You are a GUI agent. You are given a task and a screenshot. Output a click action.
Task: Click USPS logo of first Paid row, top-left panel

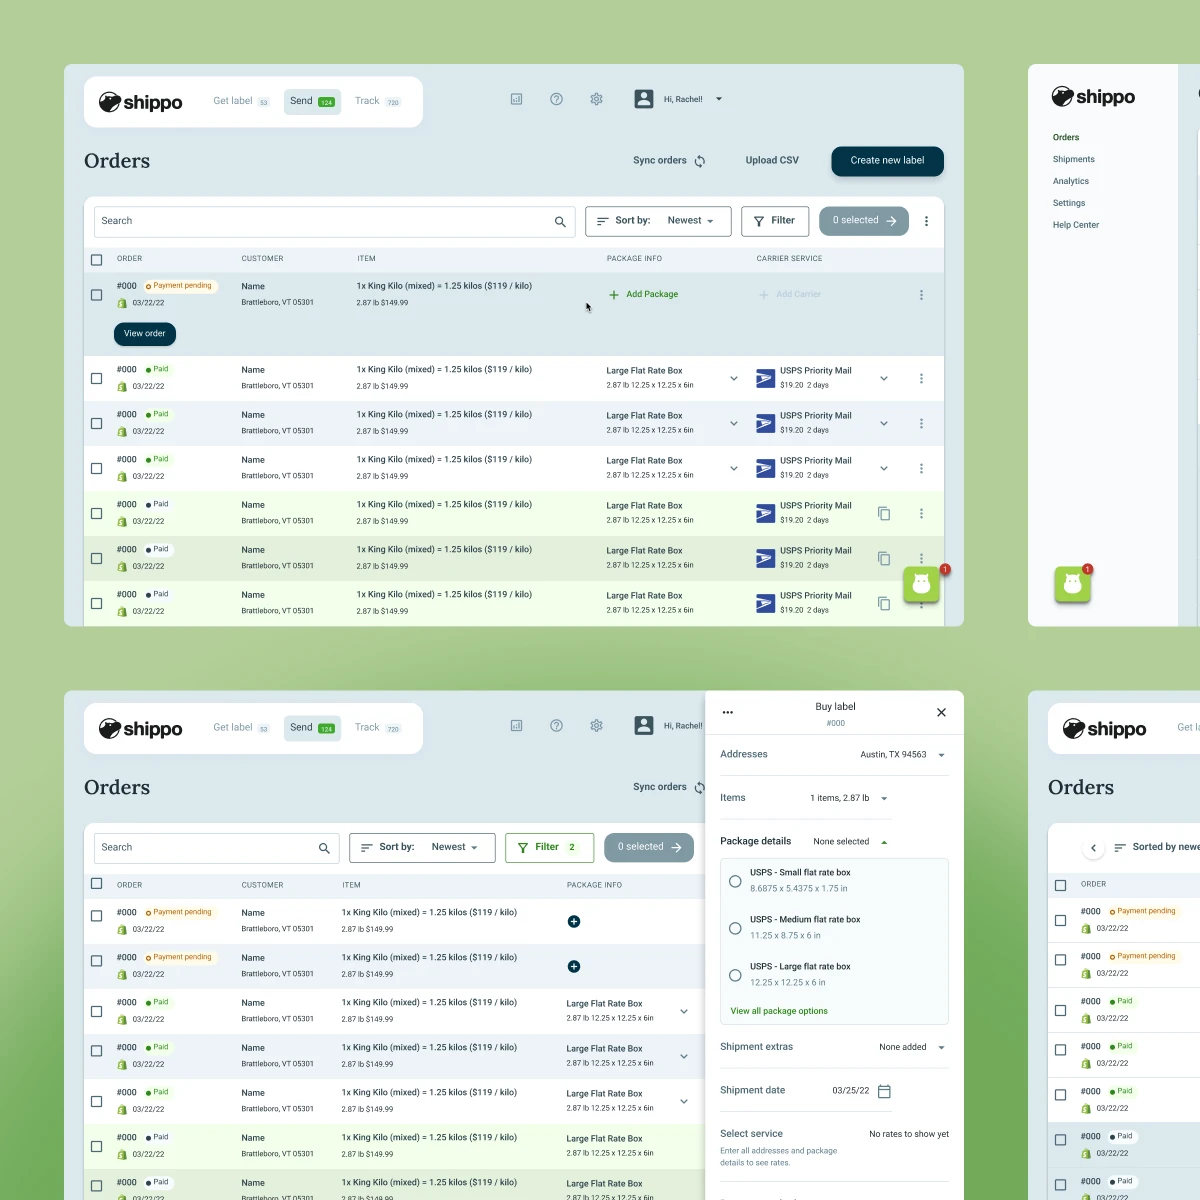click(765, 378)
